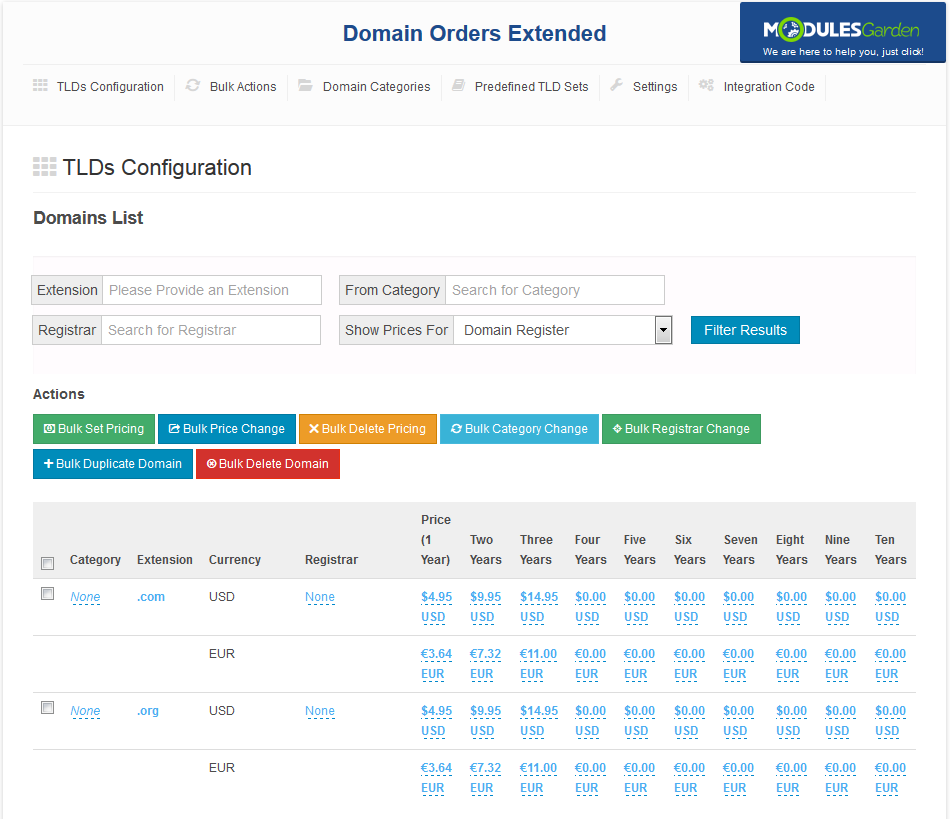Click the Bulk Price Change button
The image size is (950, 819).
227,429
